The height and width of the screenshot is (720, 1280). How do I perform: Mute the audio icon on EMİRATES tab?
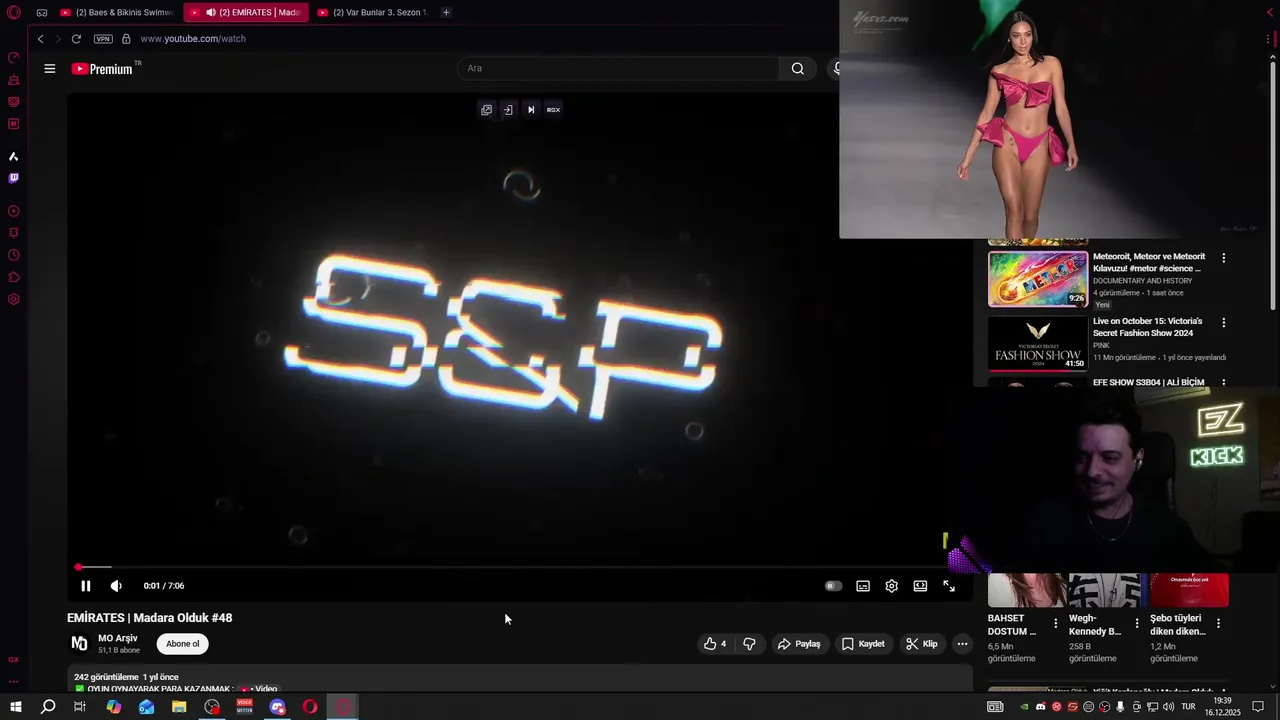(210, 13)
